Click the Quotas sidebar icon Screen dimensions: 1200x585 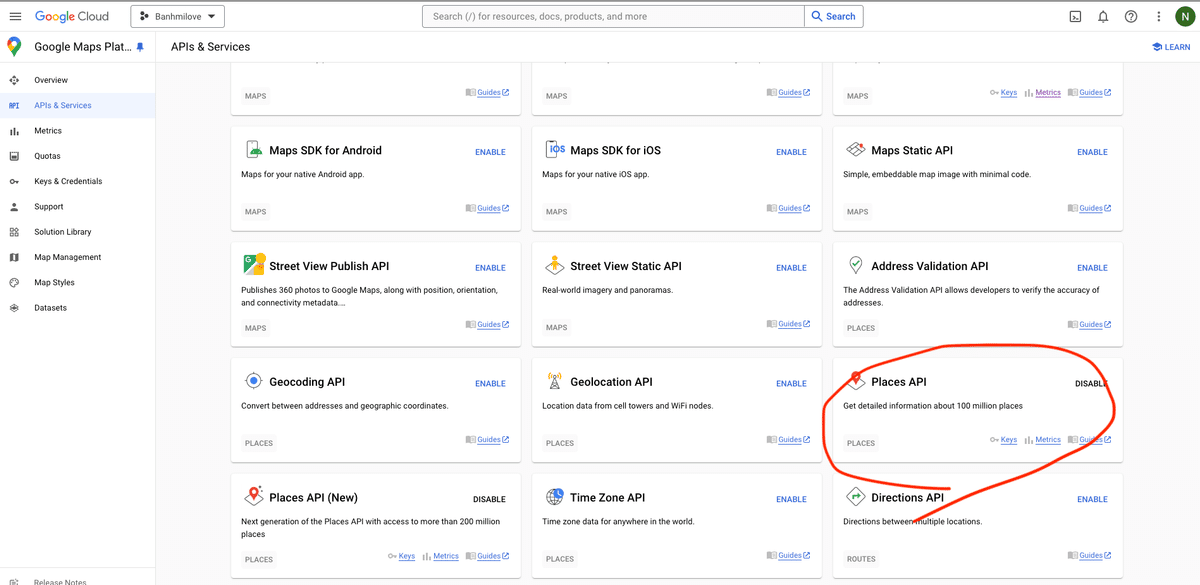[14, 156]
